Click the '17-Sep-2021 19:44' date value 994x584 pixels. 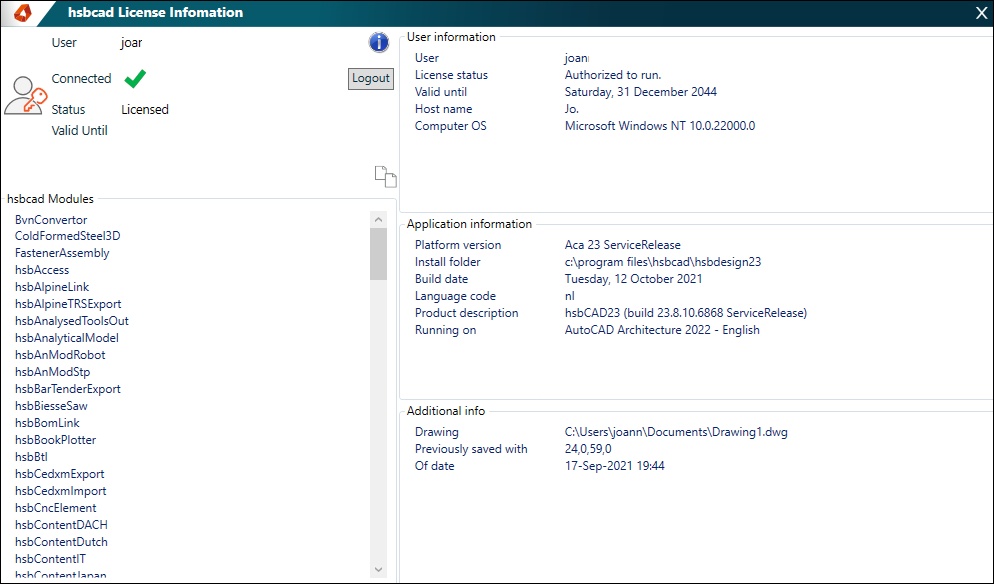(x=615, y=466)
